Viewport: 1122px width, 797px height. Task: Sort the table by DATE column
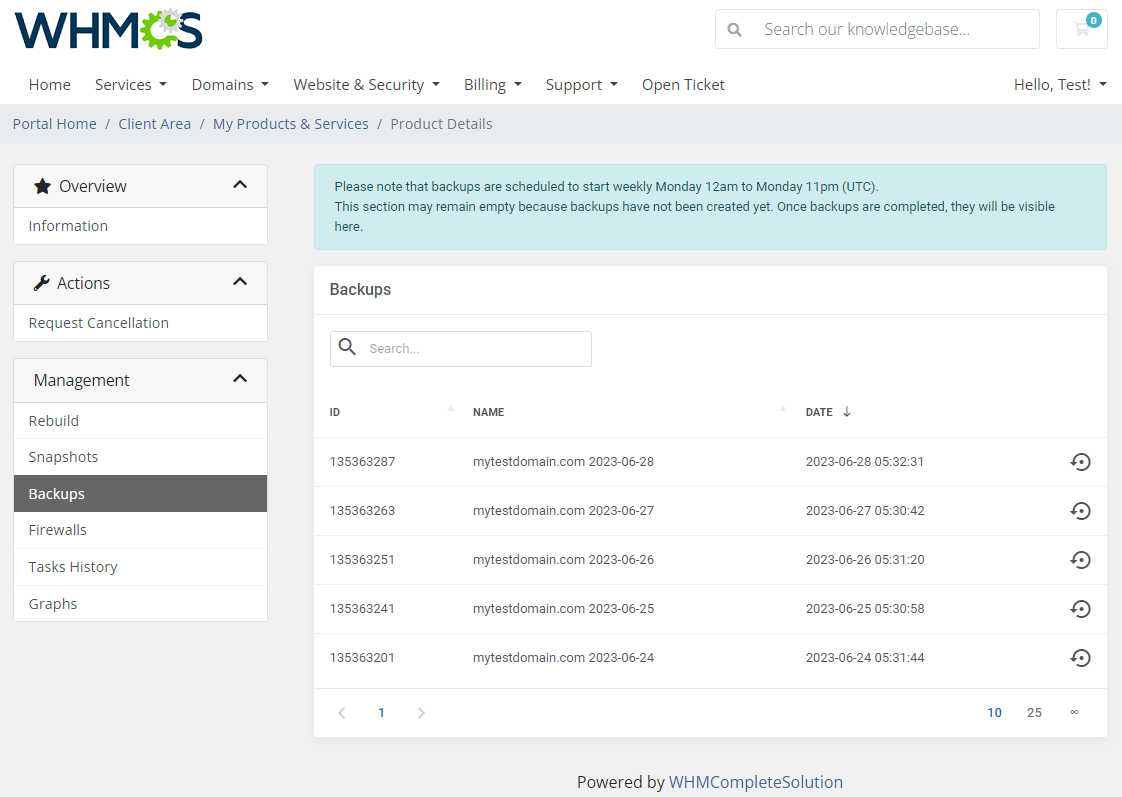pos(819,411)
